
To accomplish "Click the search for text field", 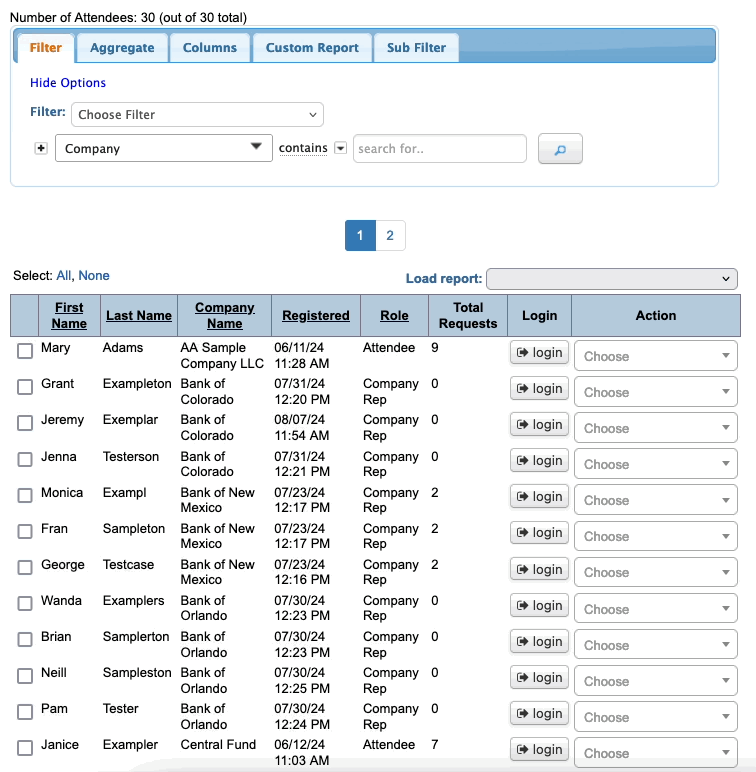I will tap(439, 148).
